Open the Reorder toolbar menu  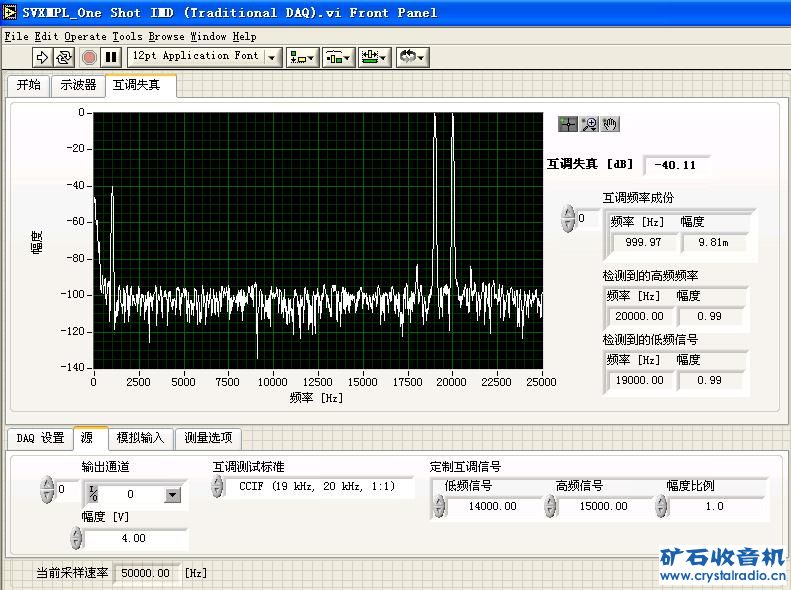(411, 57)
